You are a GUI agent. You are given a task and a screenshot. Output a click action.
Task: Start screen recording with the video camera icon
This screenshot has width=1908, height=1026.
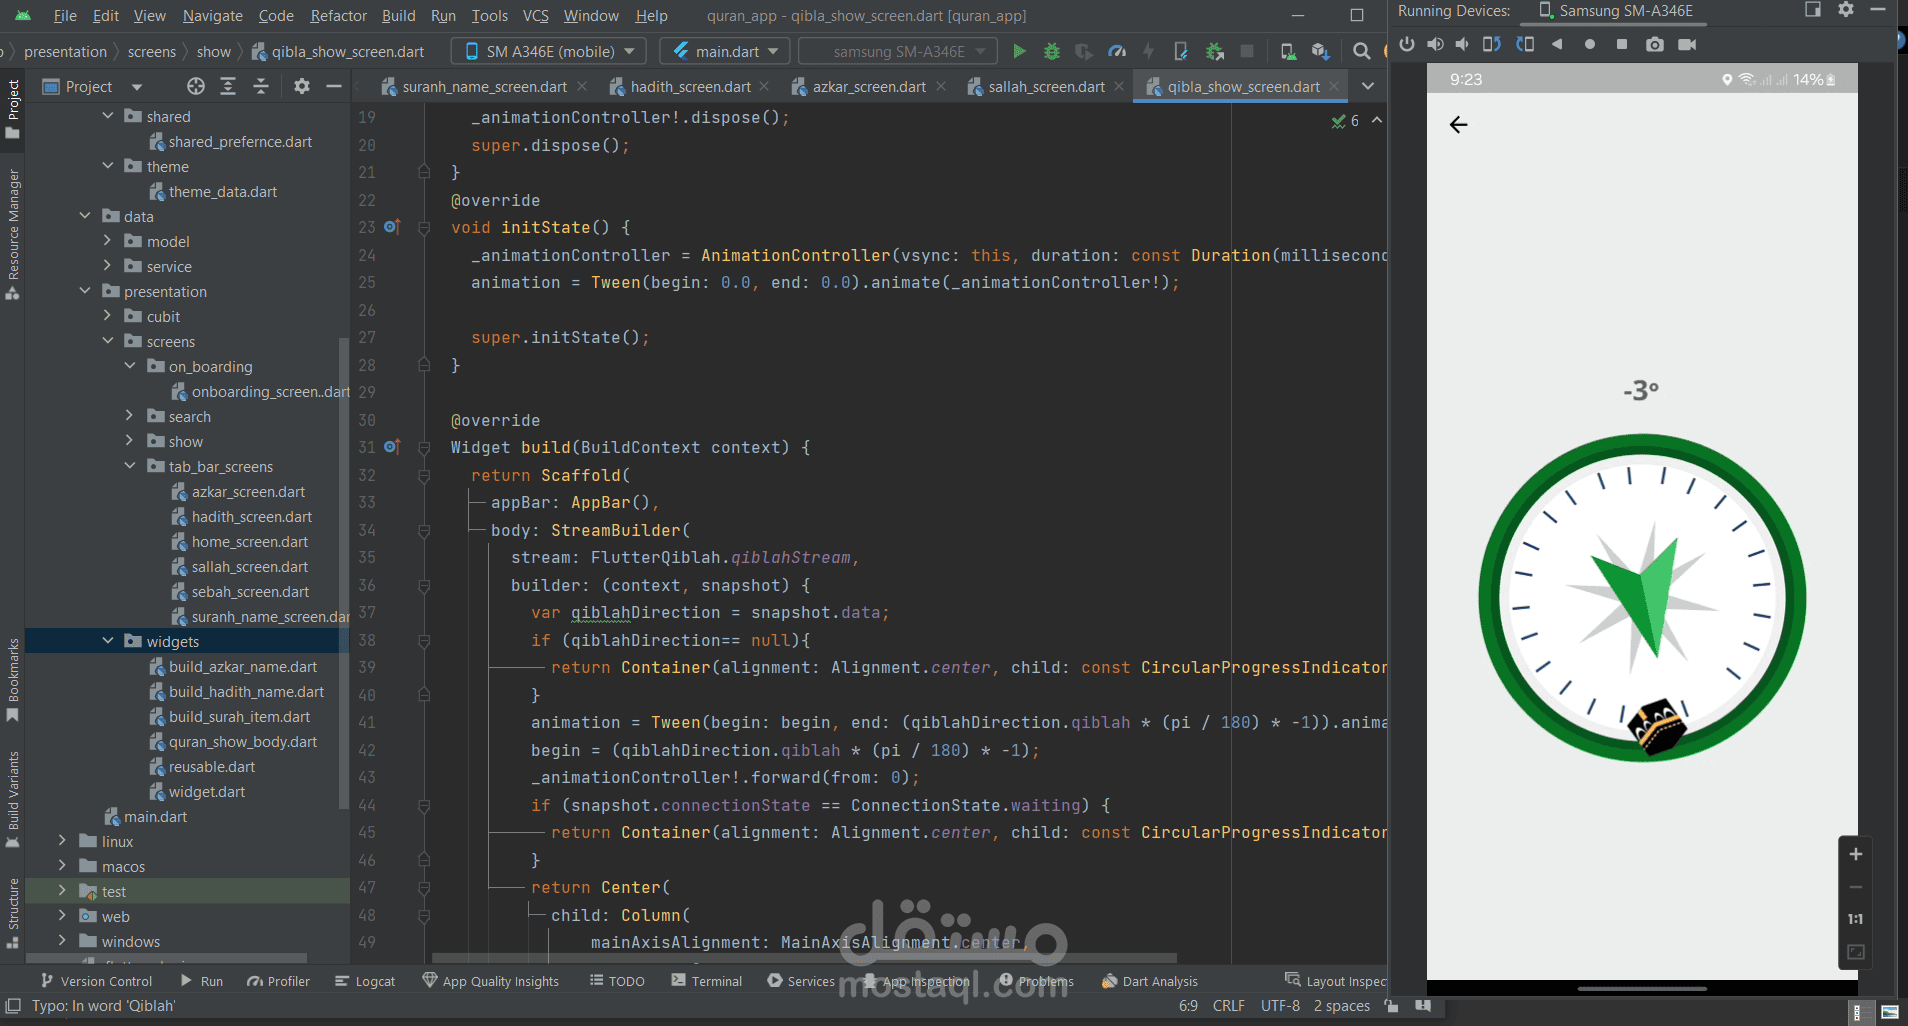point(1687,44)
